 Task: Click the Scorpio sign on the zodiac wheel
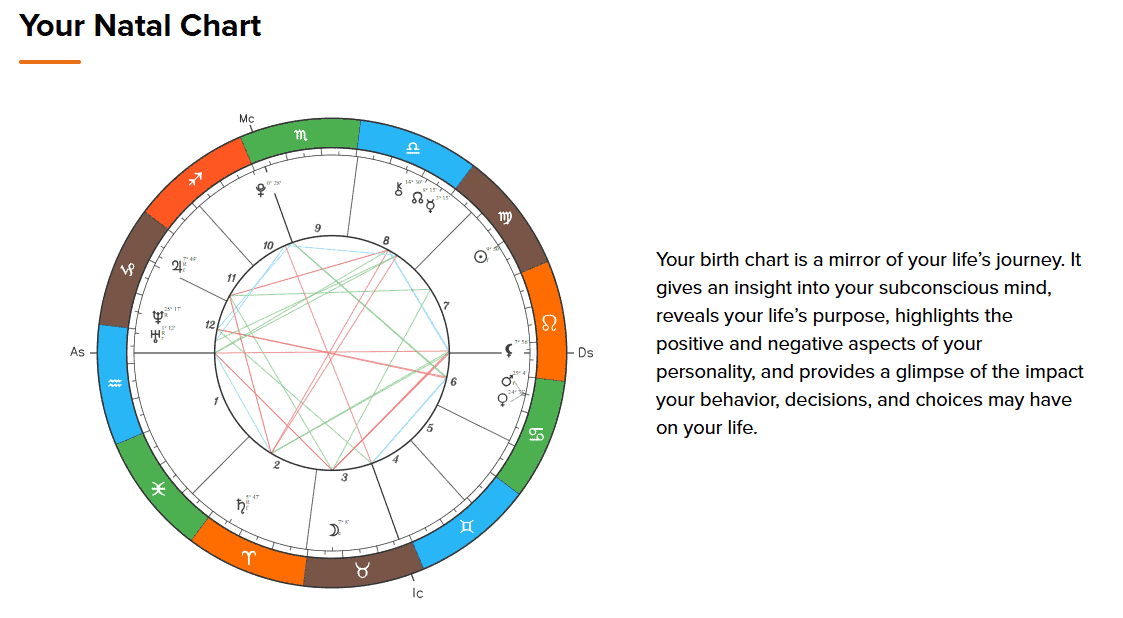(301, 135)
